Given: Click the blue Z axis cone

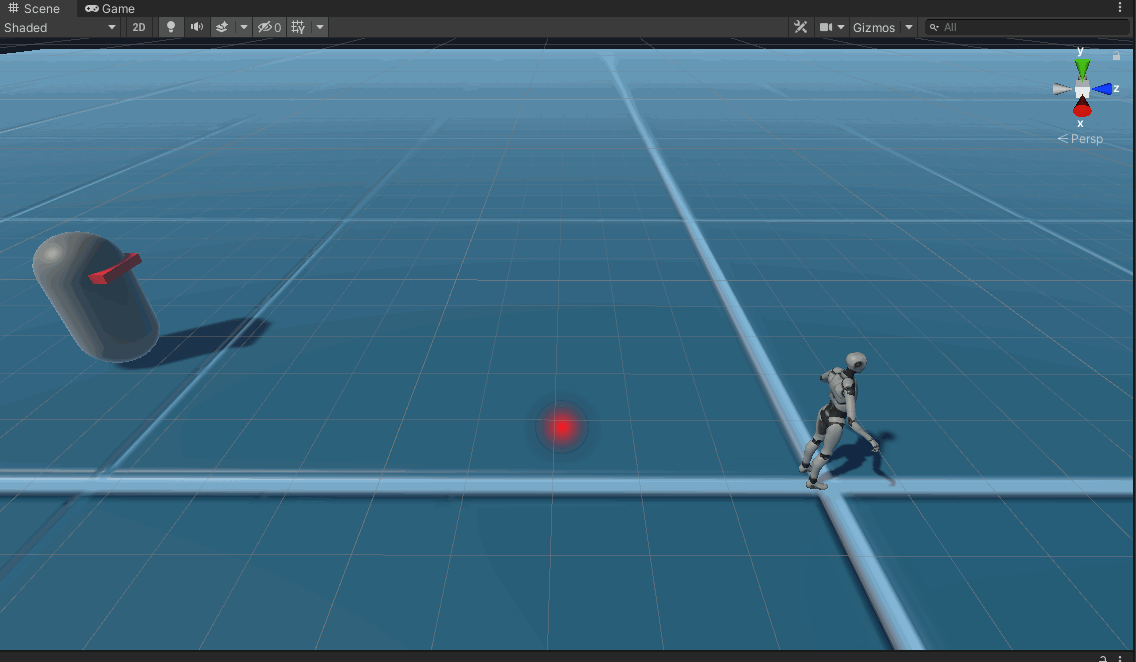Looking at the screenshot, I should (x=1102, y=89).
